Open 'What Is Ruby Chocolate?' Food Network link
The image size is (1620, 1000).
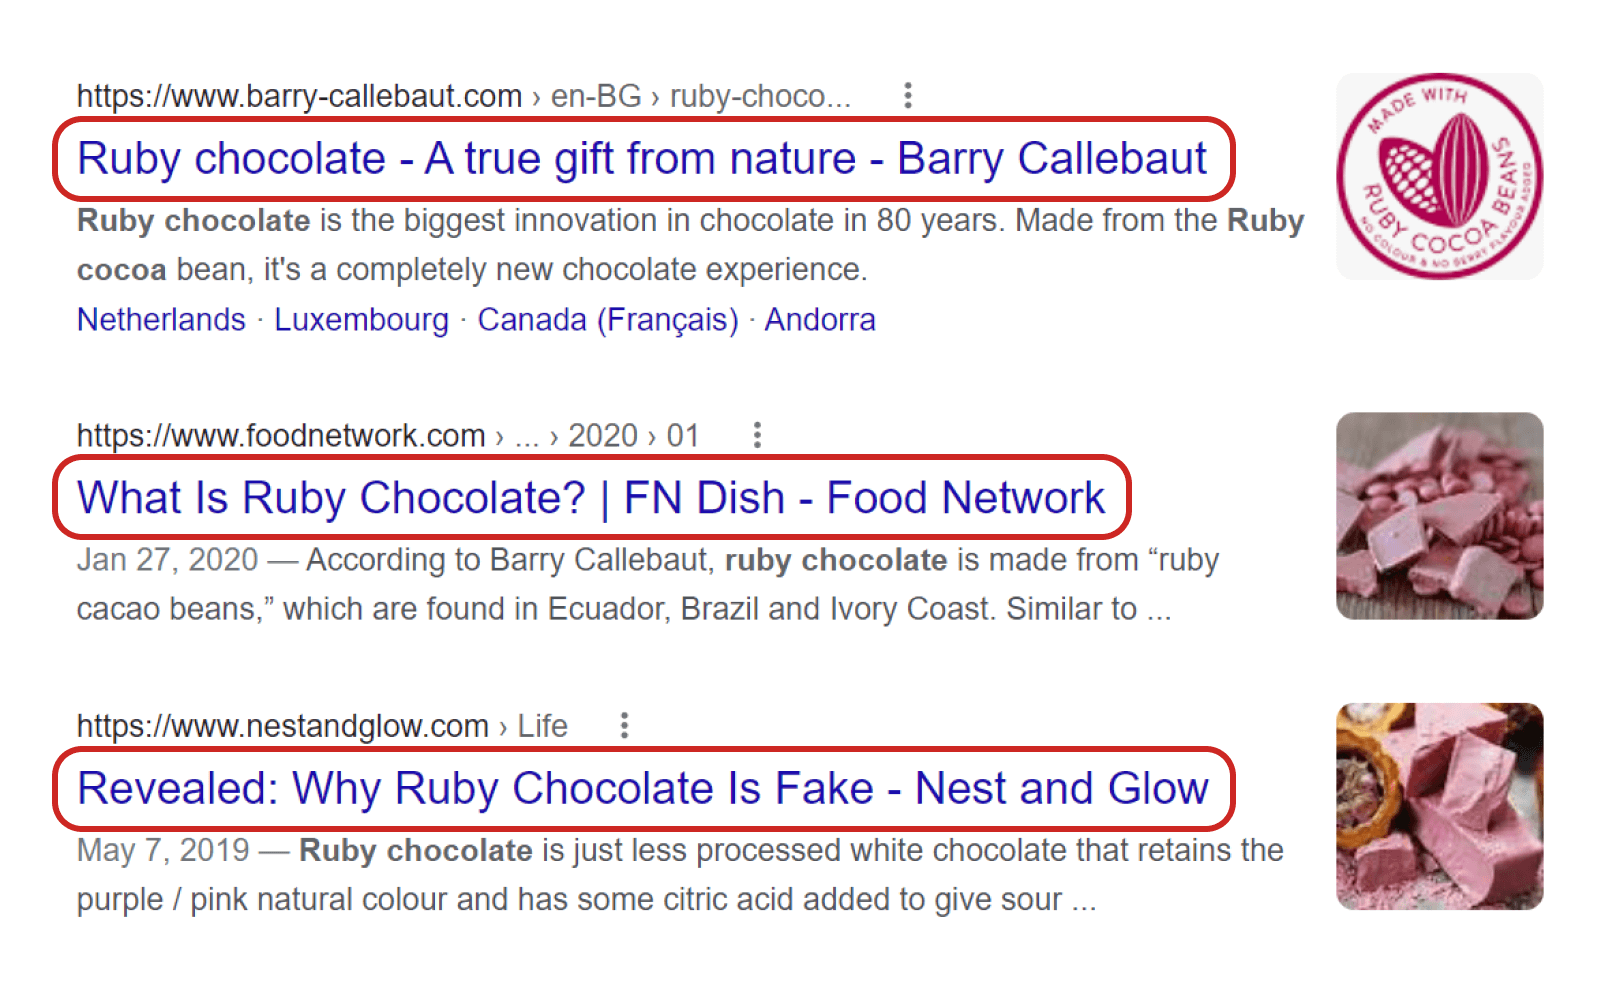tap(590, 498)
